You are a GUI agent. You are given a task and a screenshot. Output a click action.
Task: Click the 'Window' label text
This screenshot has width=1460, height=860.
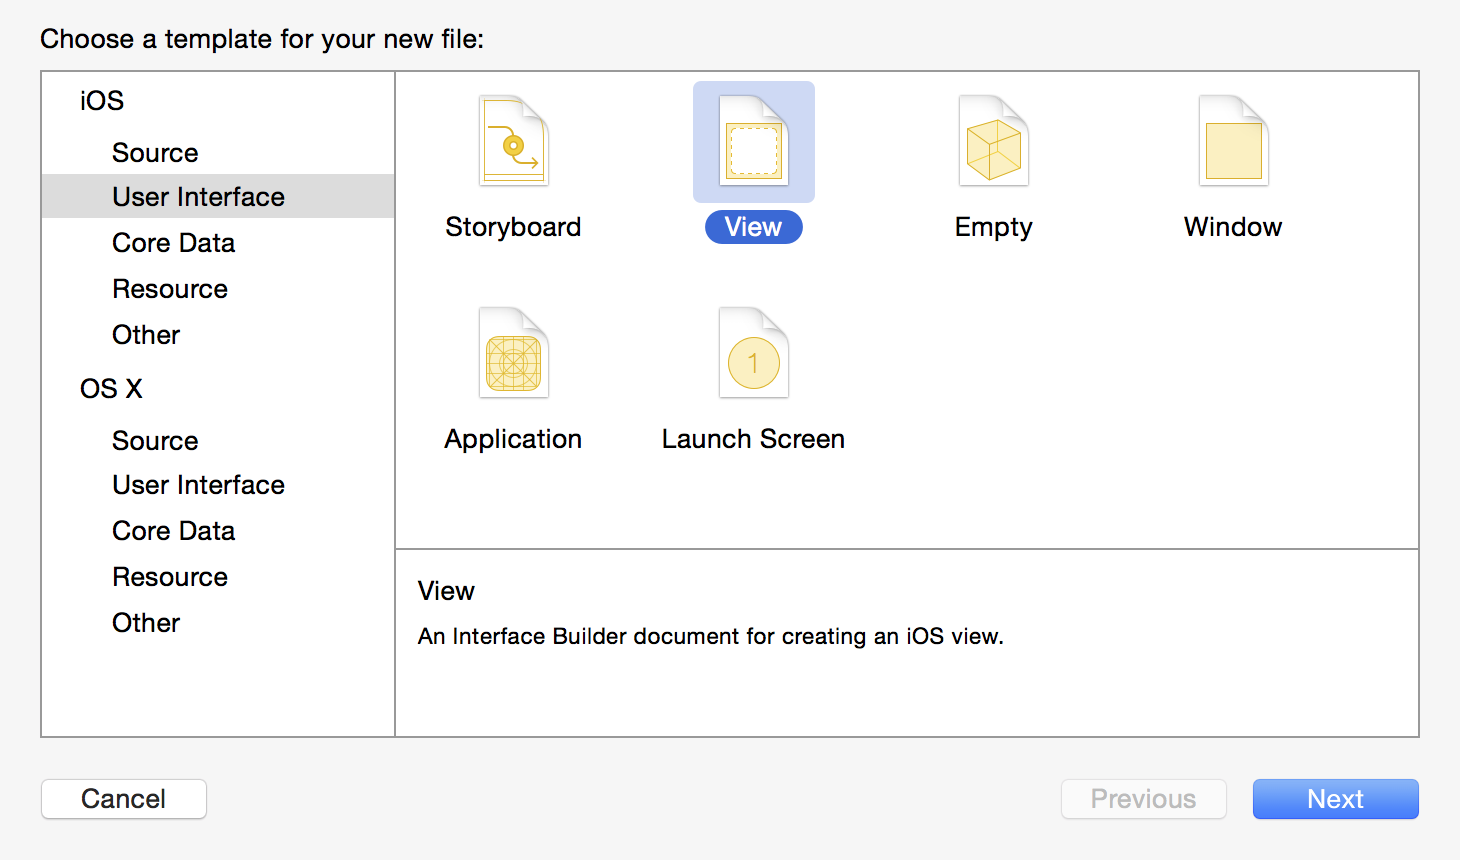point(1233,227)
